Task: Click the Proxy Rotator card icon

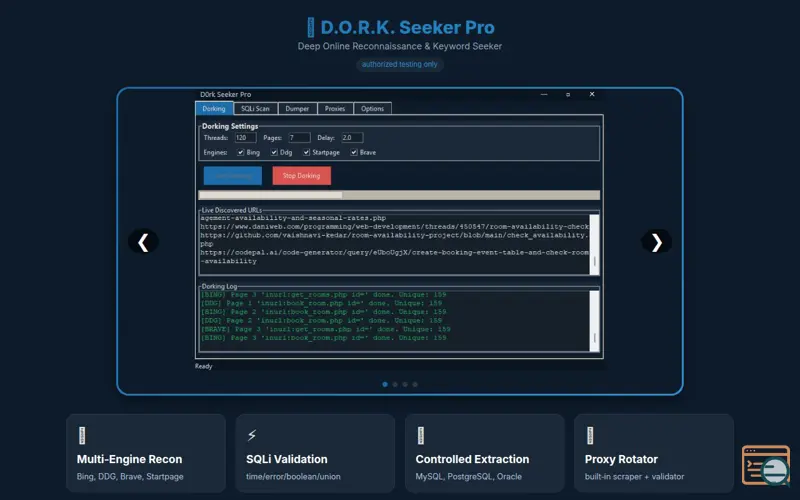Action: coord(590,435)
